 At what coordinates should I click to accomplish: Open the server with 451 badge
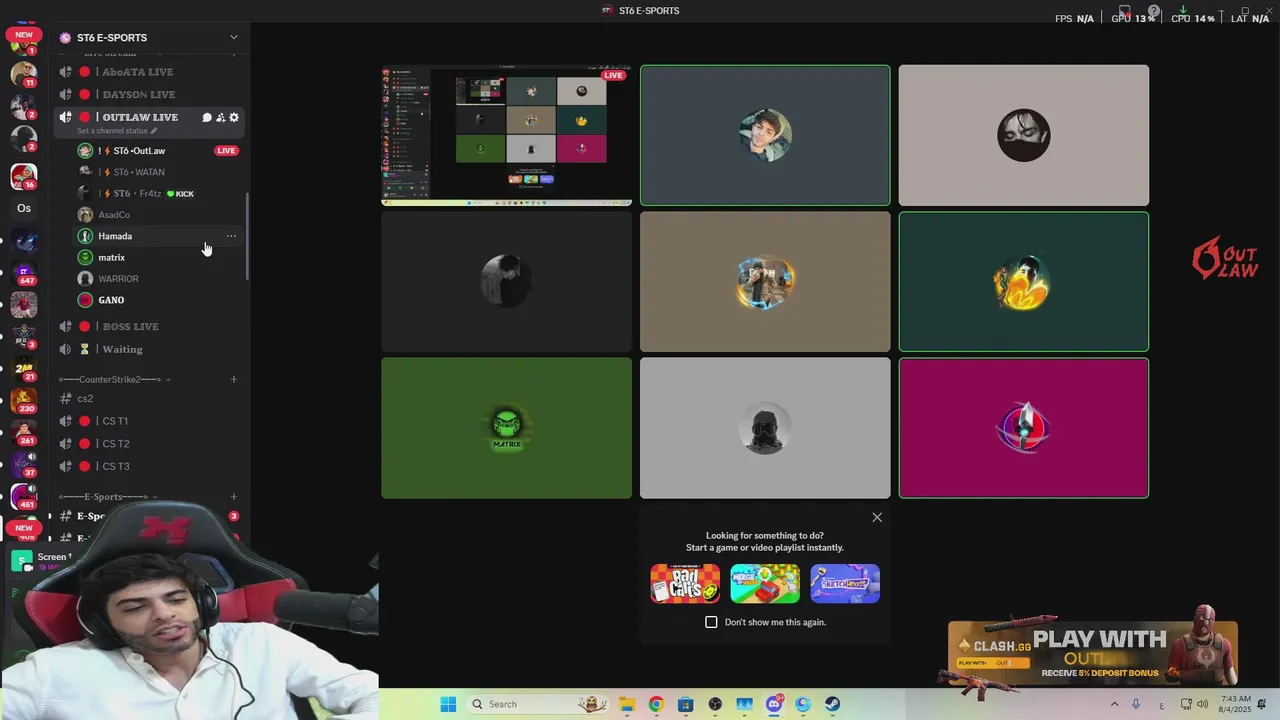(24, 496)
